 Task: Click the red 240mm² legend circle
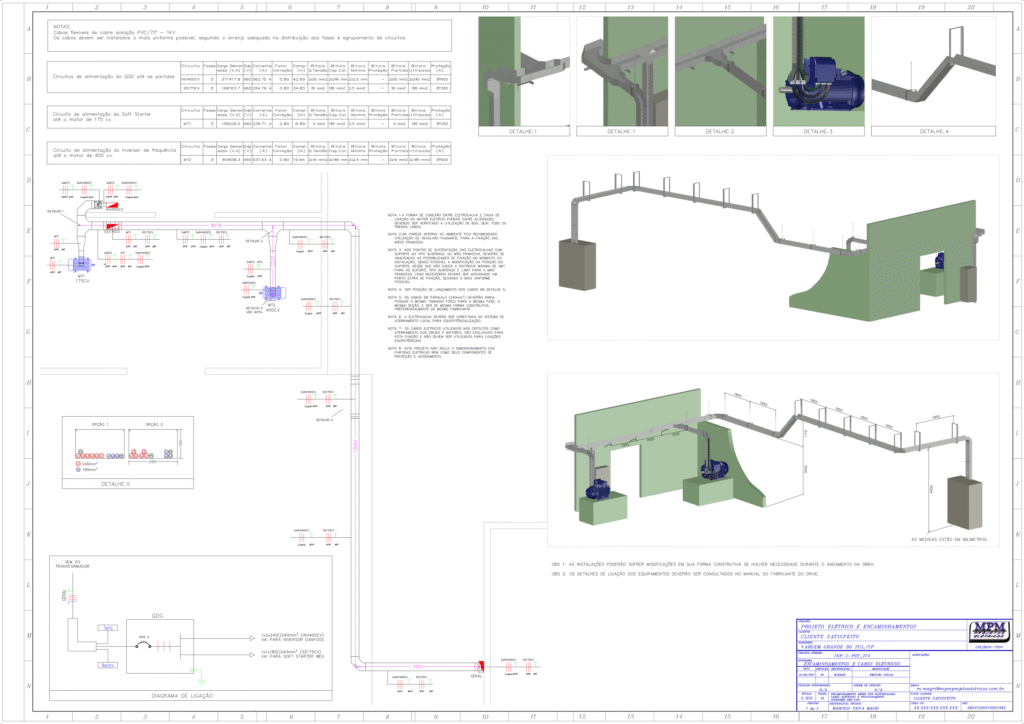point(80,463)
